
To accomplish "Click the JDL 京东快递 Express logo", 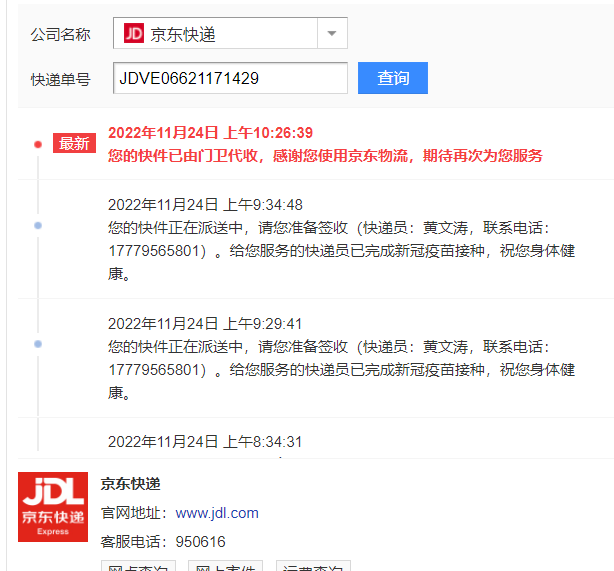I will click(53, 507).
